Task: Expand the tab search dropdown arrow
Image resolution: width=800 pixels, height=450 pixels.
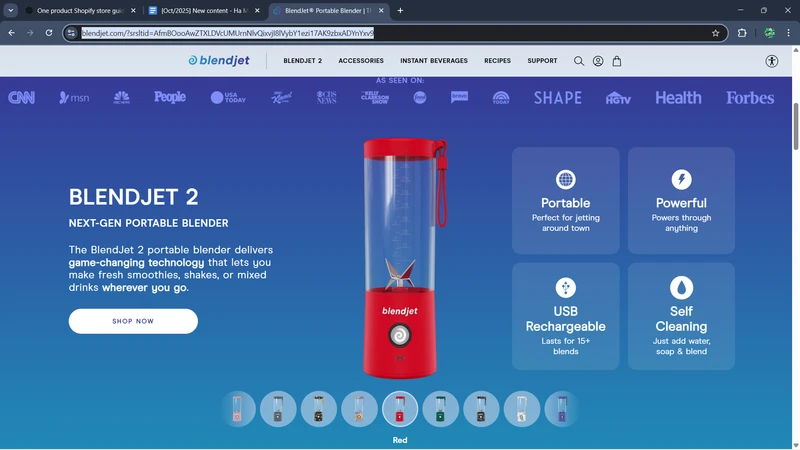Action: coord(11,10)
